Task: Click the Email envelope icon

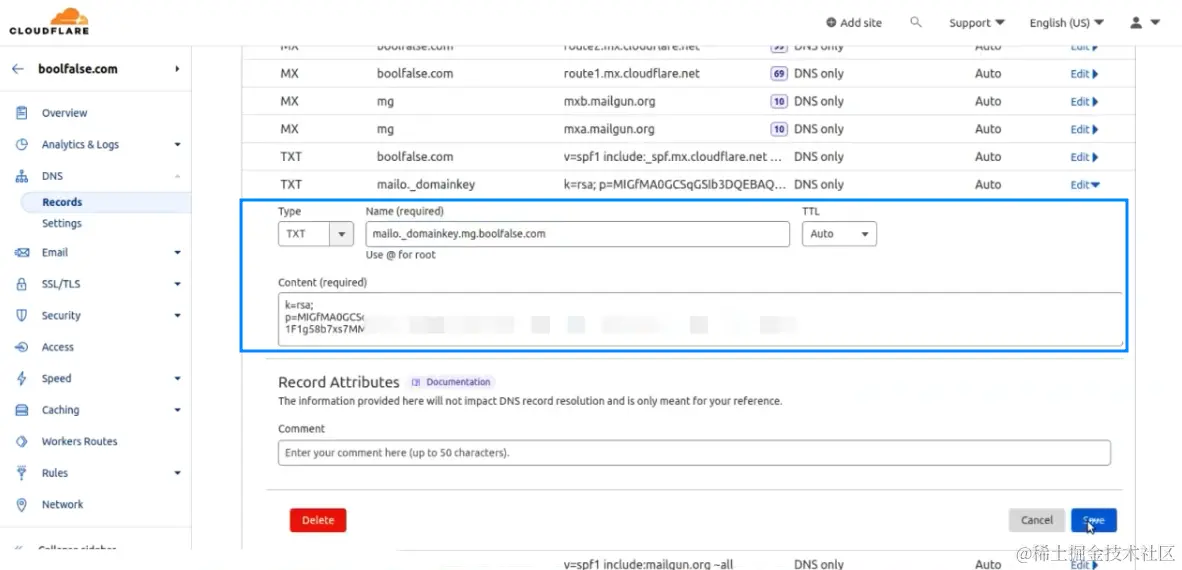Action: click(x=22, y=253)
